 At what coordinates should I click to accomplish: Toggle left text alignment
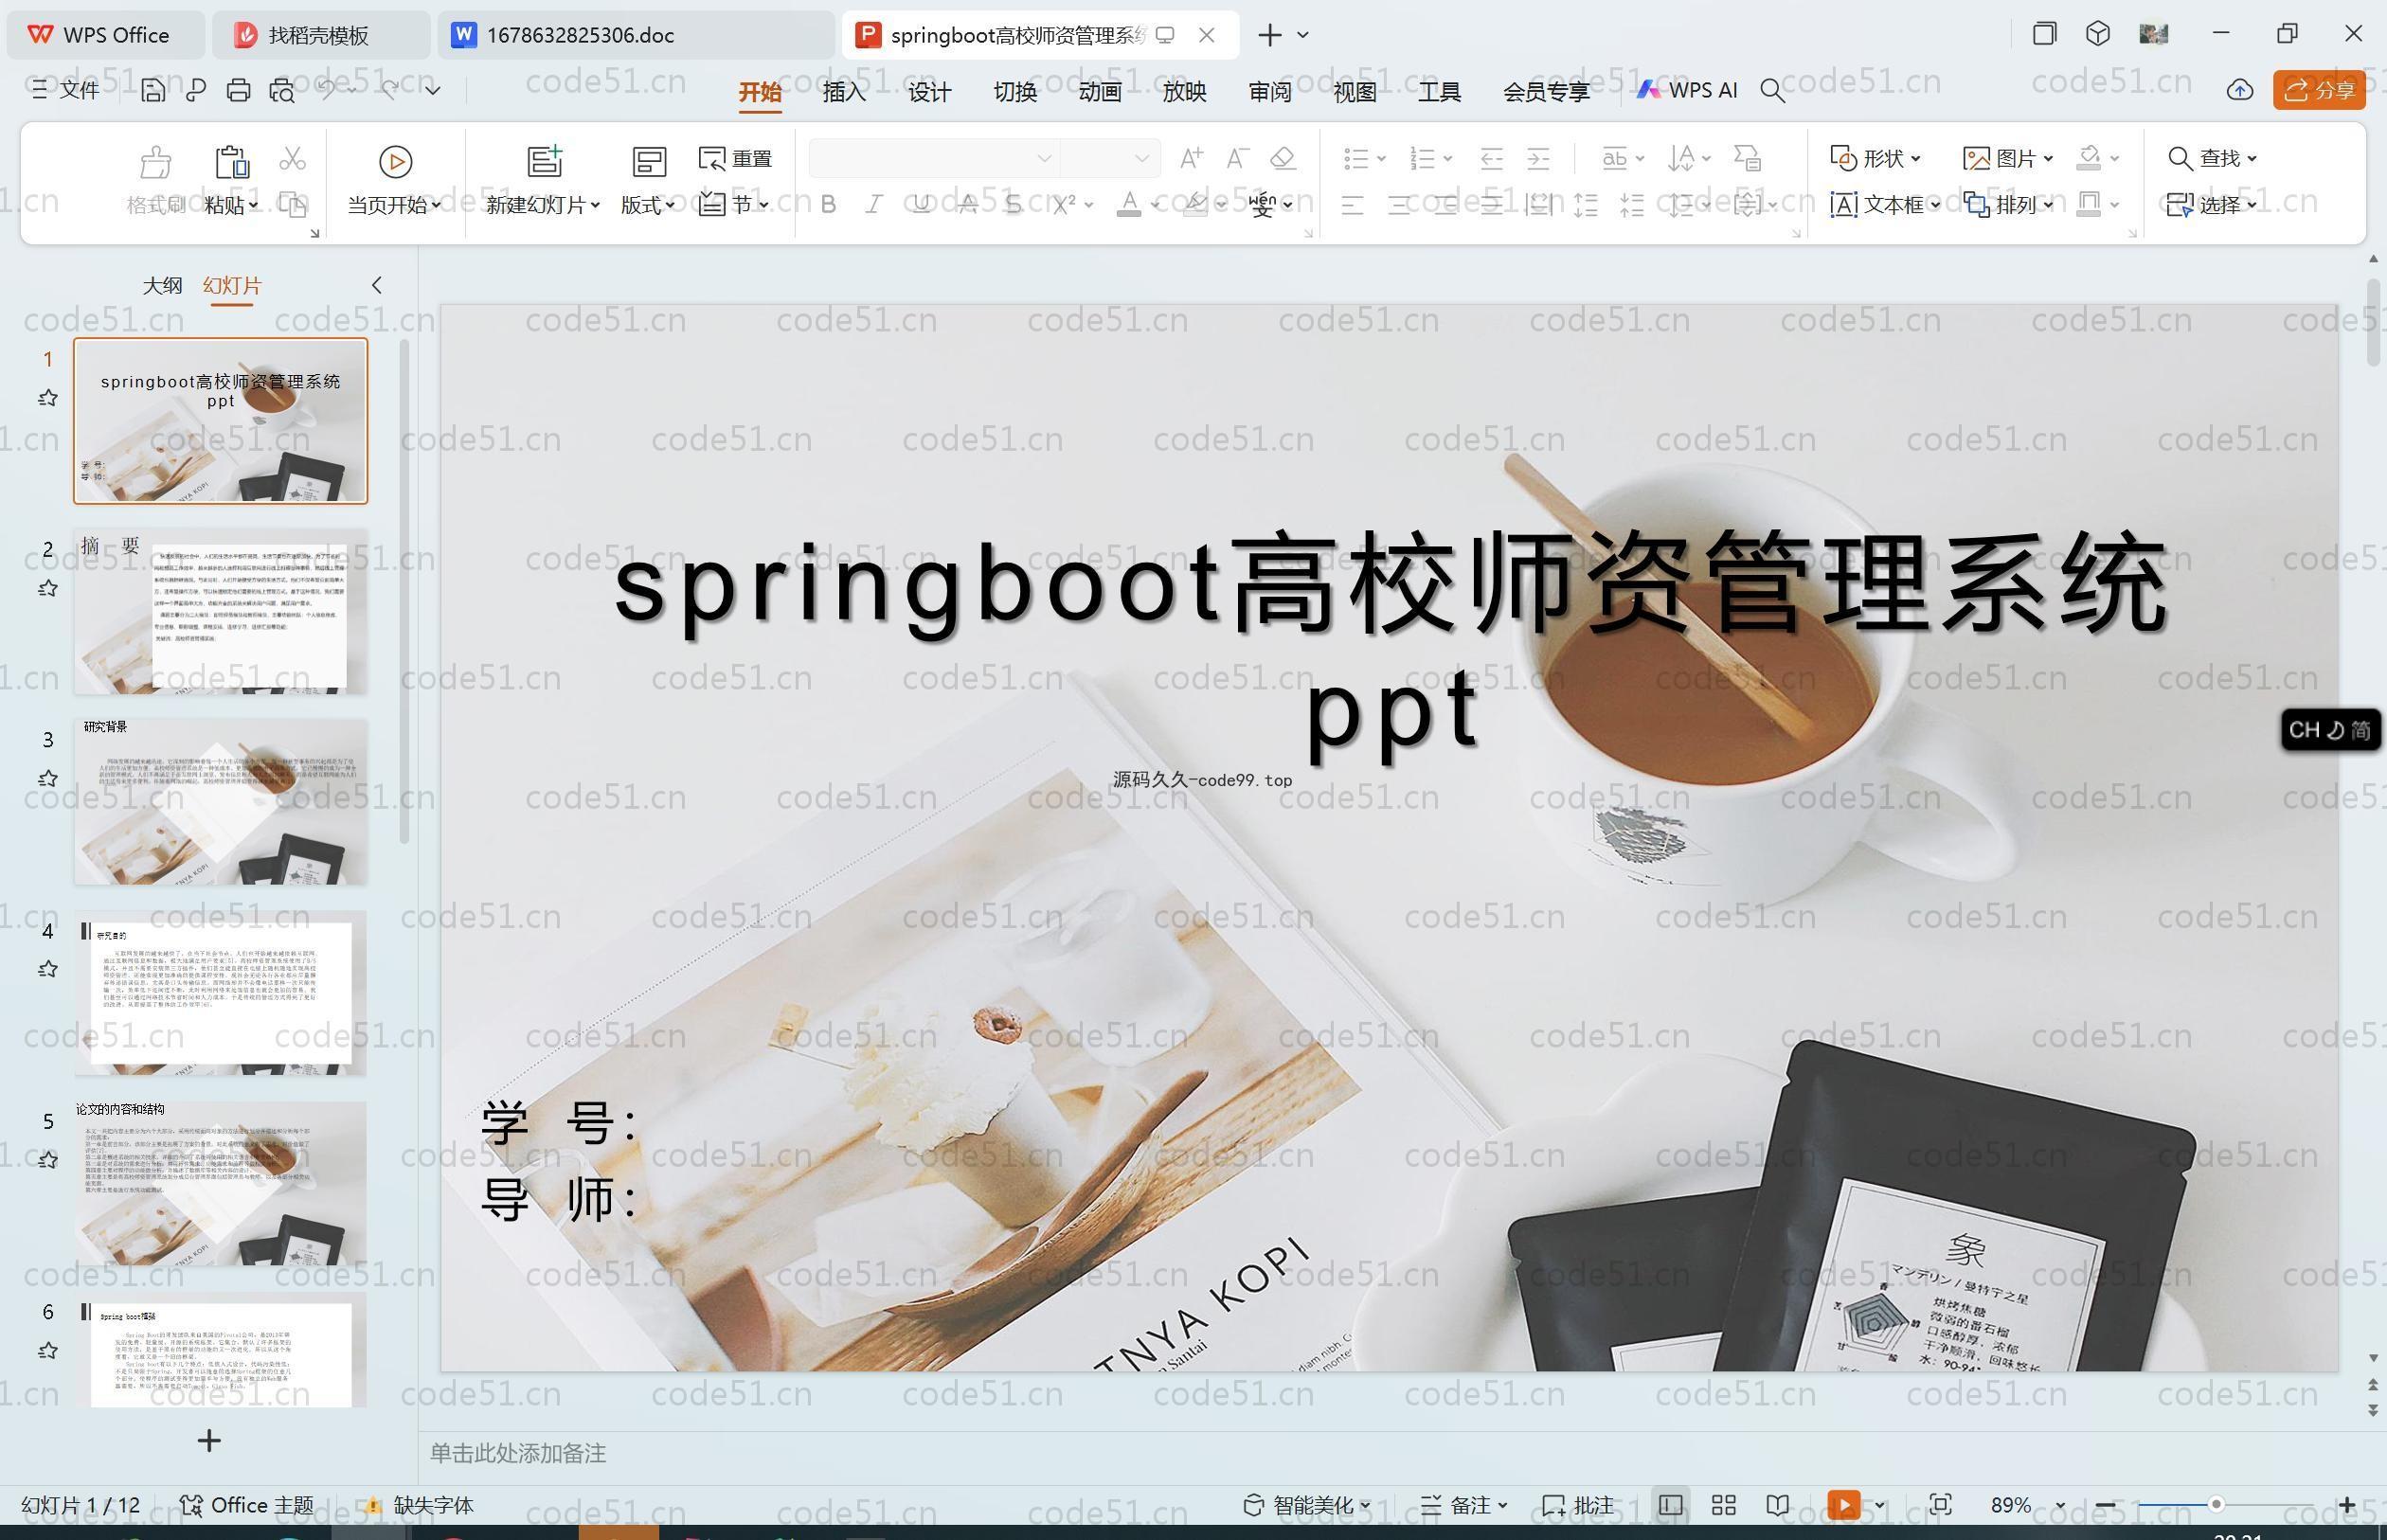point(1353,205)
